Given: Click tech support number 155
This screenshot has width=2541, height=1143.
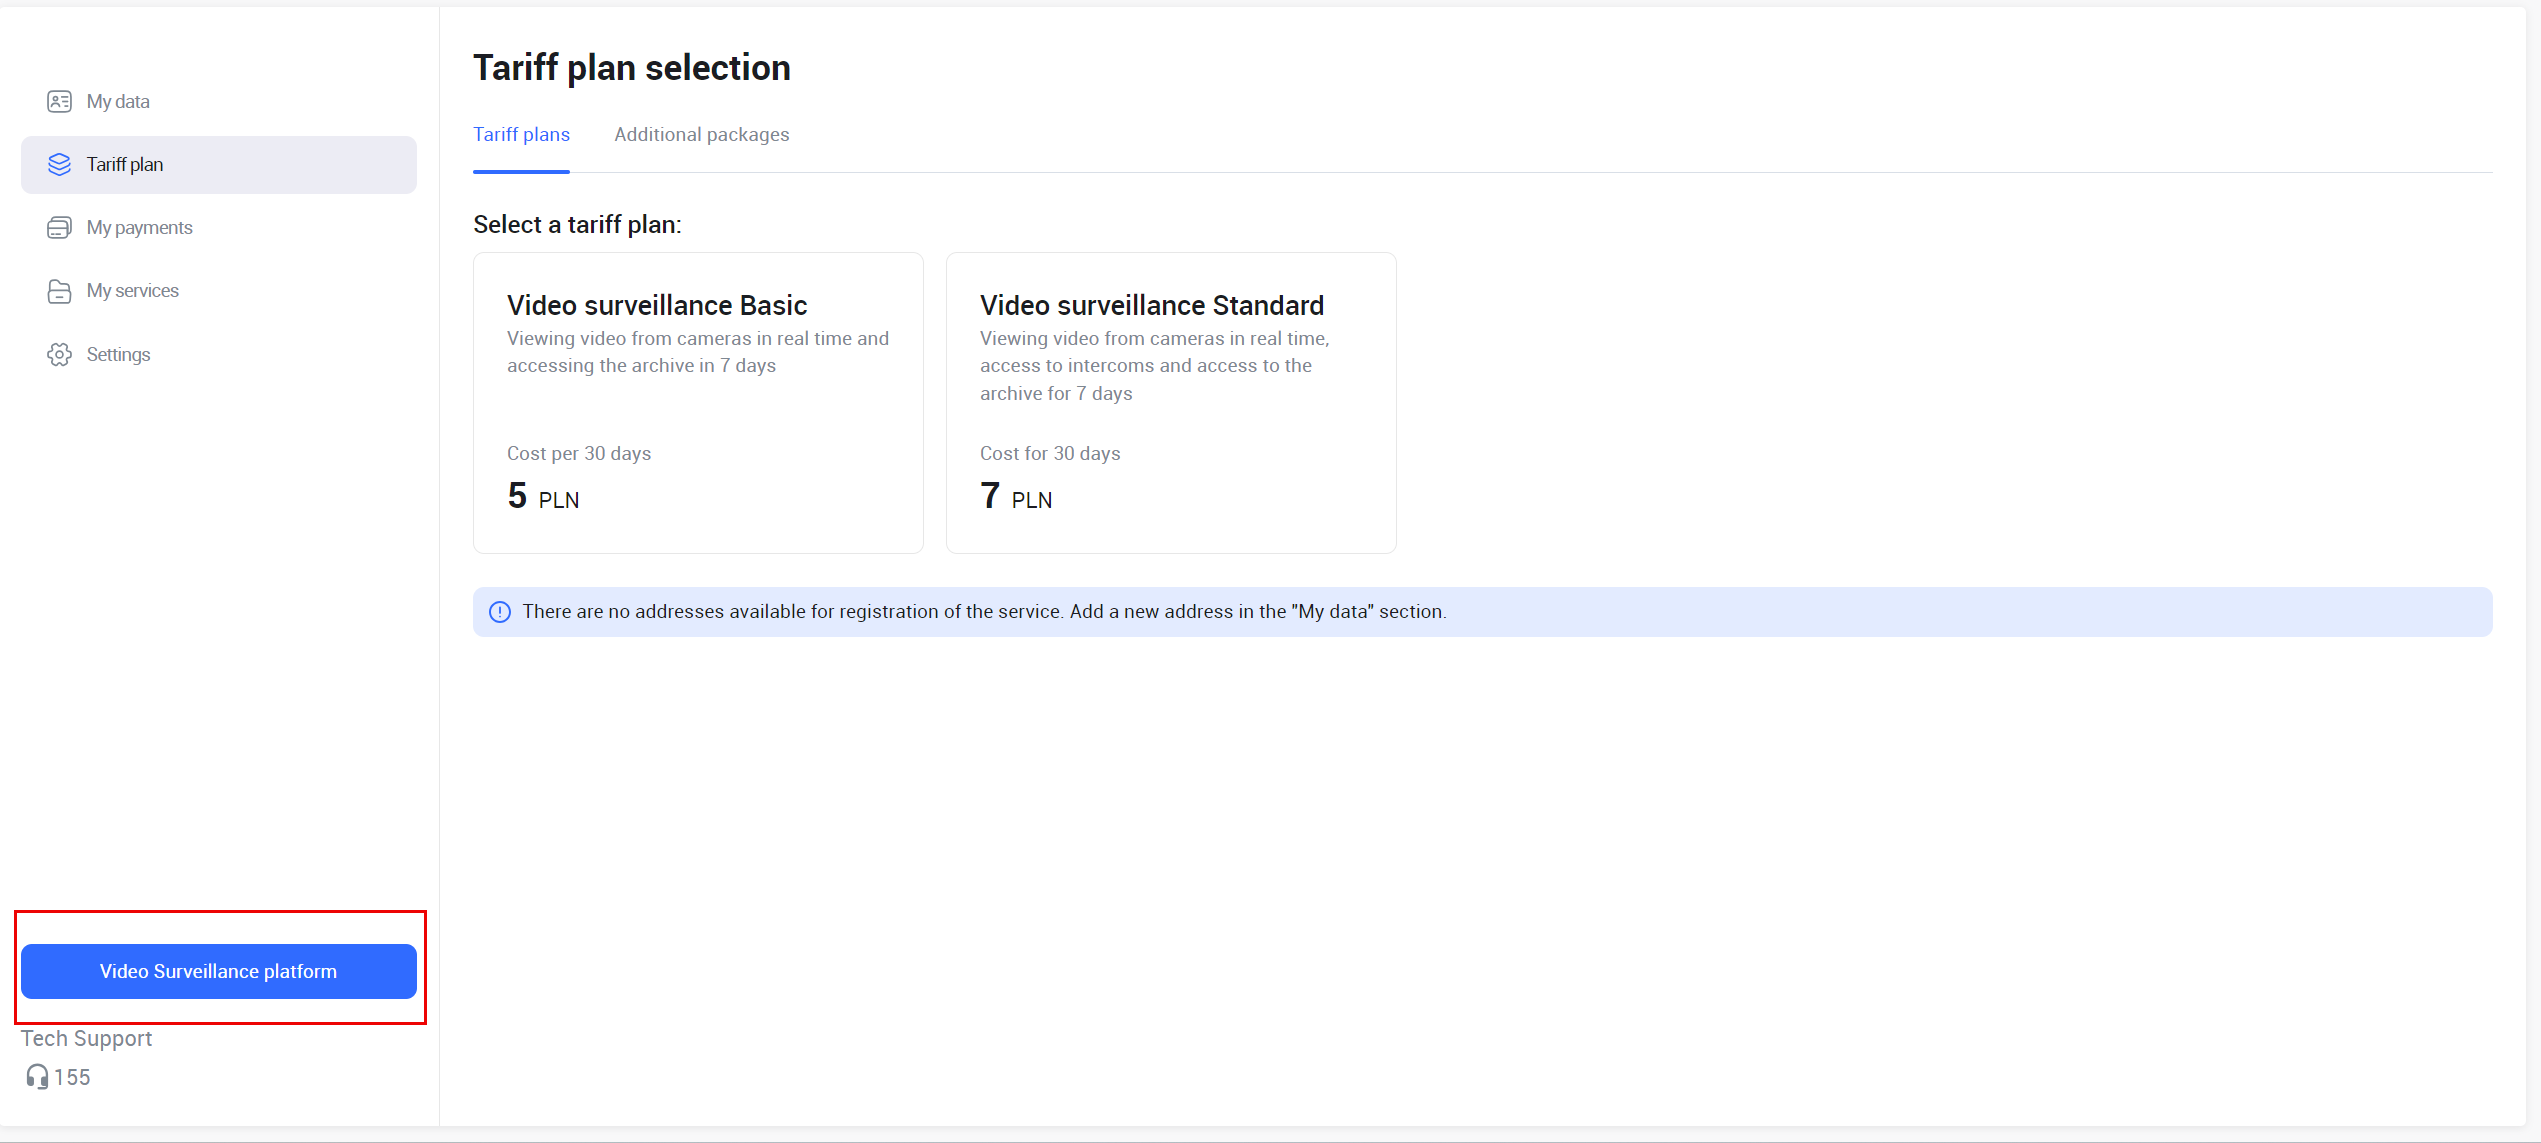Looking at the screenshot, I should [72, 1077].
